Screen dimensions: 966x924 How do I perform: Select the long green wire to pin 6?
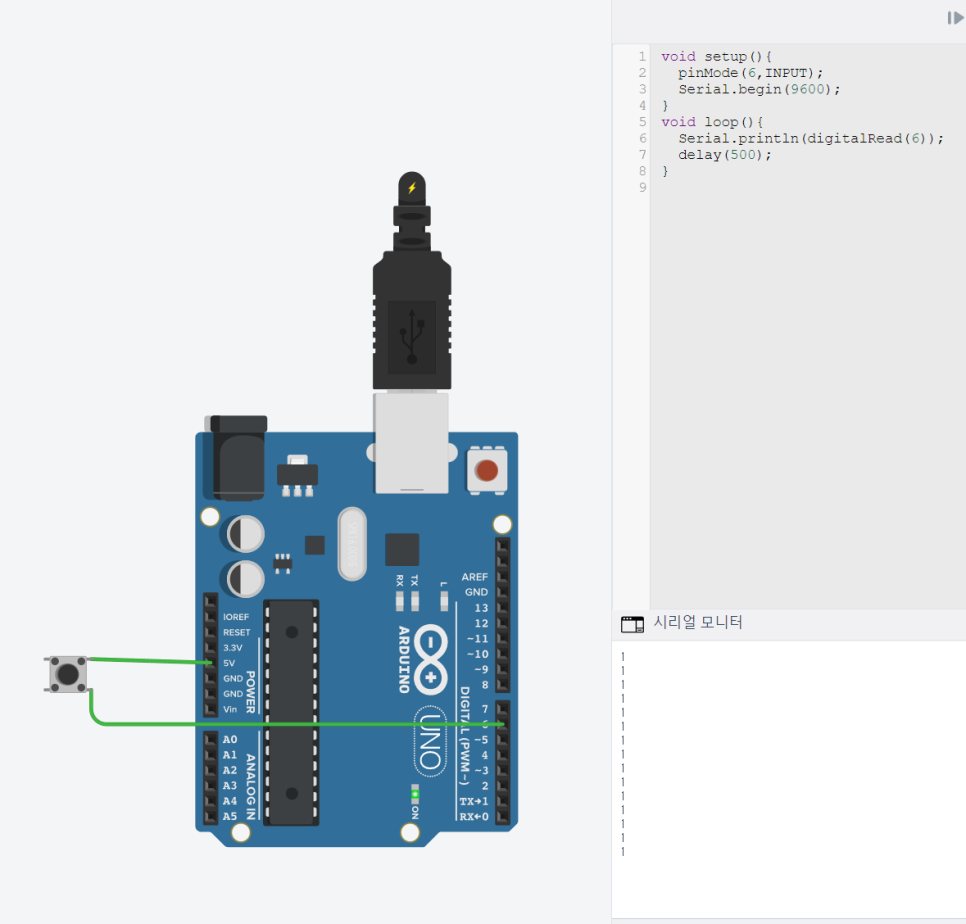[300, 724]
